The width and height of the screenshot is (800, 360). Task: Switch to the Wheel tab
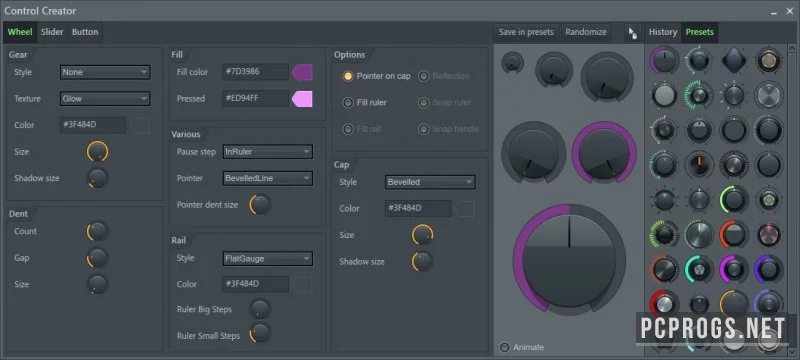[x=20, y=32]
